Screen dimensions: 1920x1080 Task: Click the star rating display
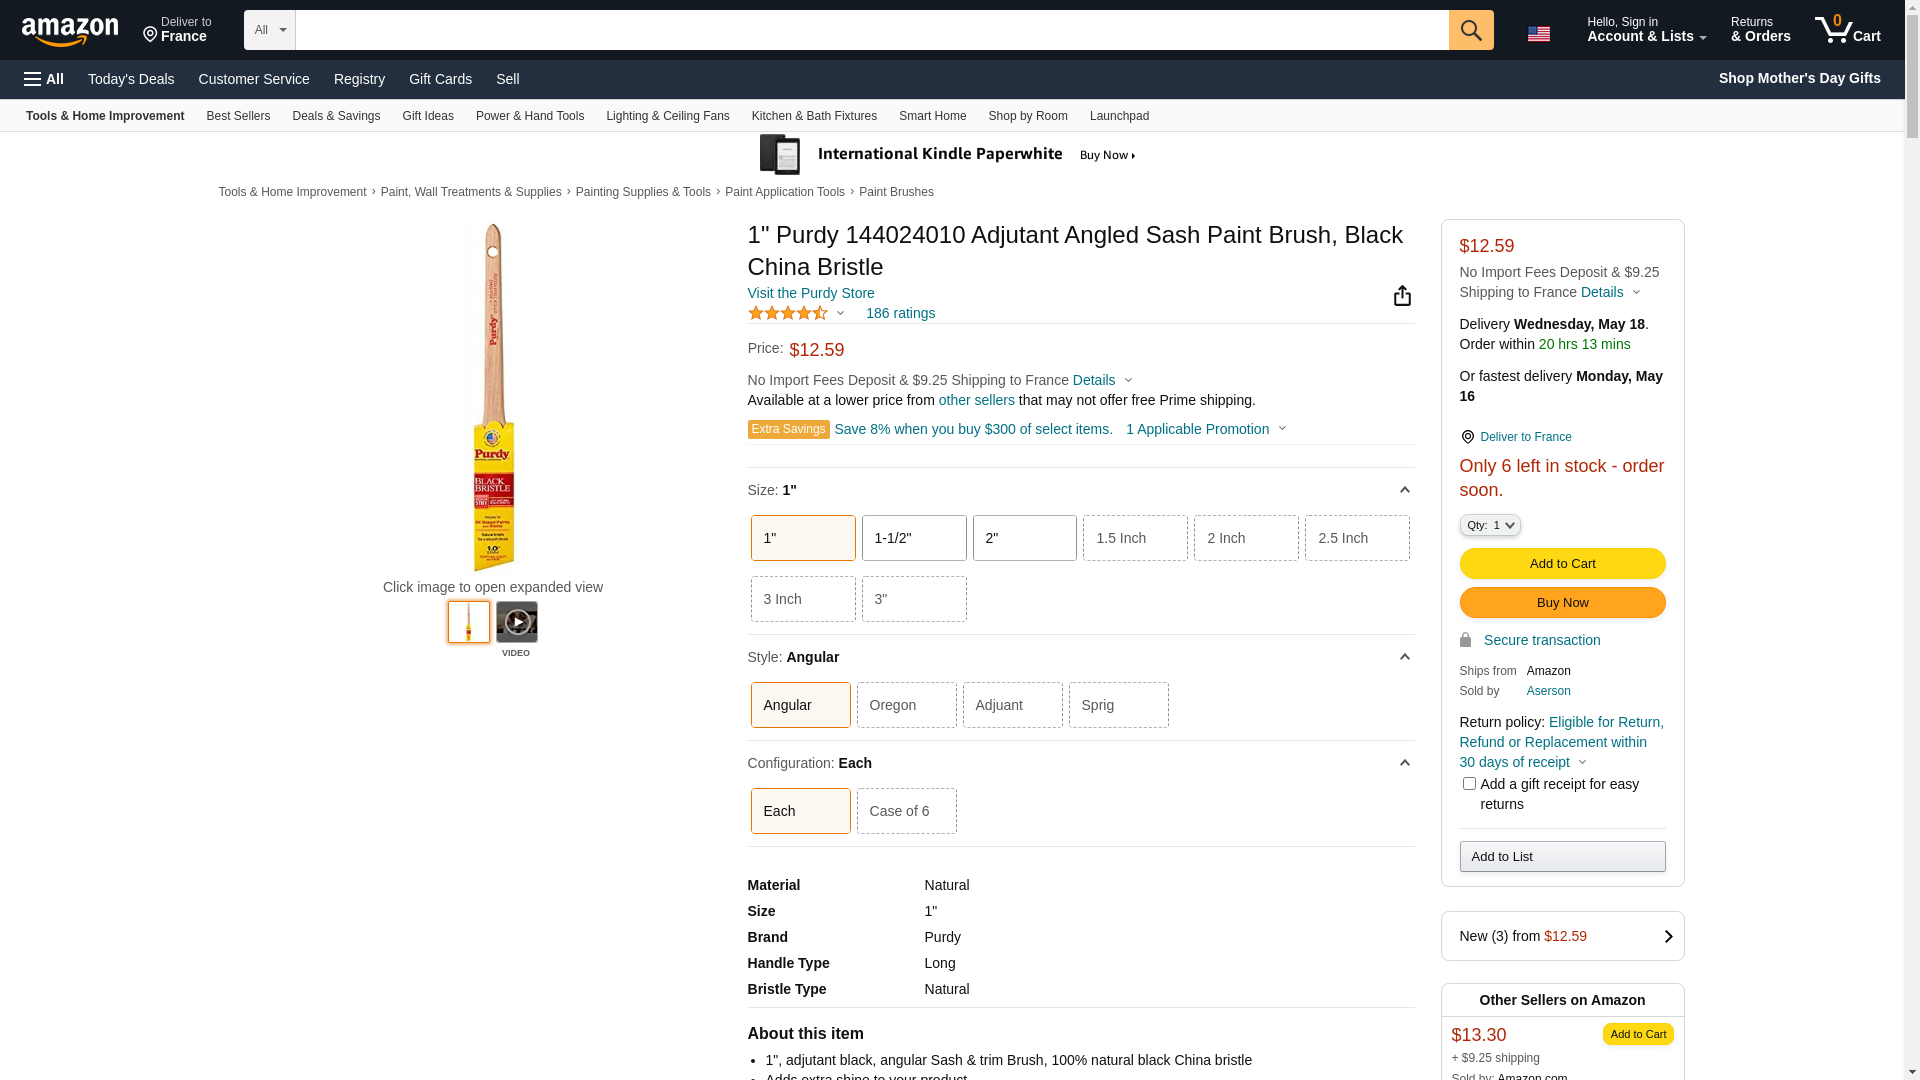(788, 313)
